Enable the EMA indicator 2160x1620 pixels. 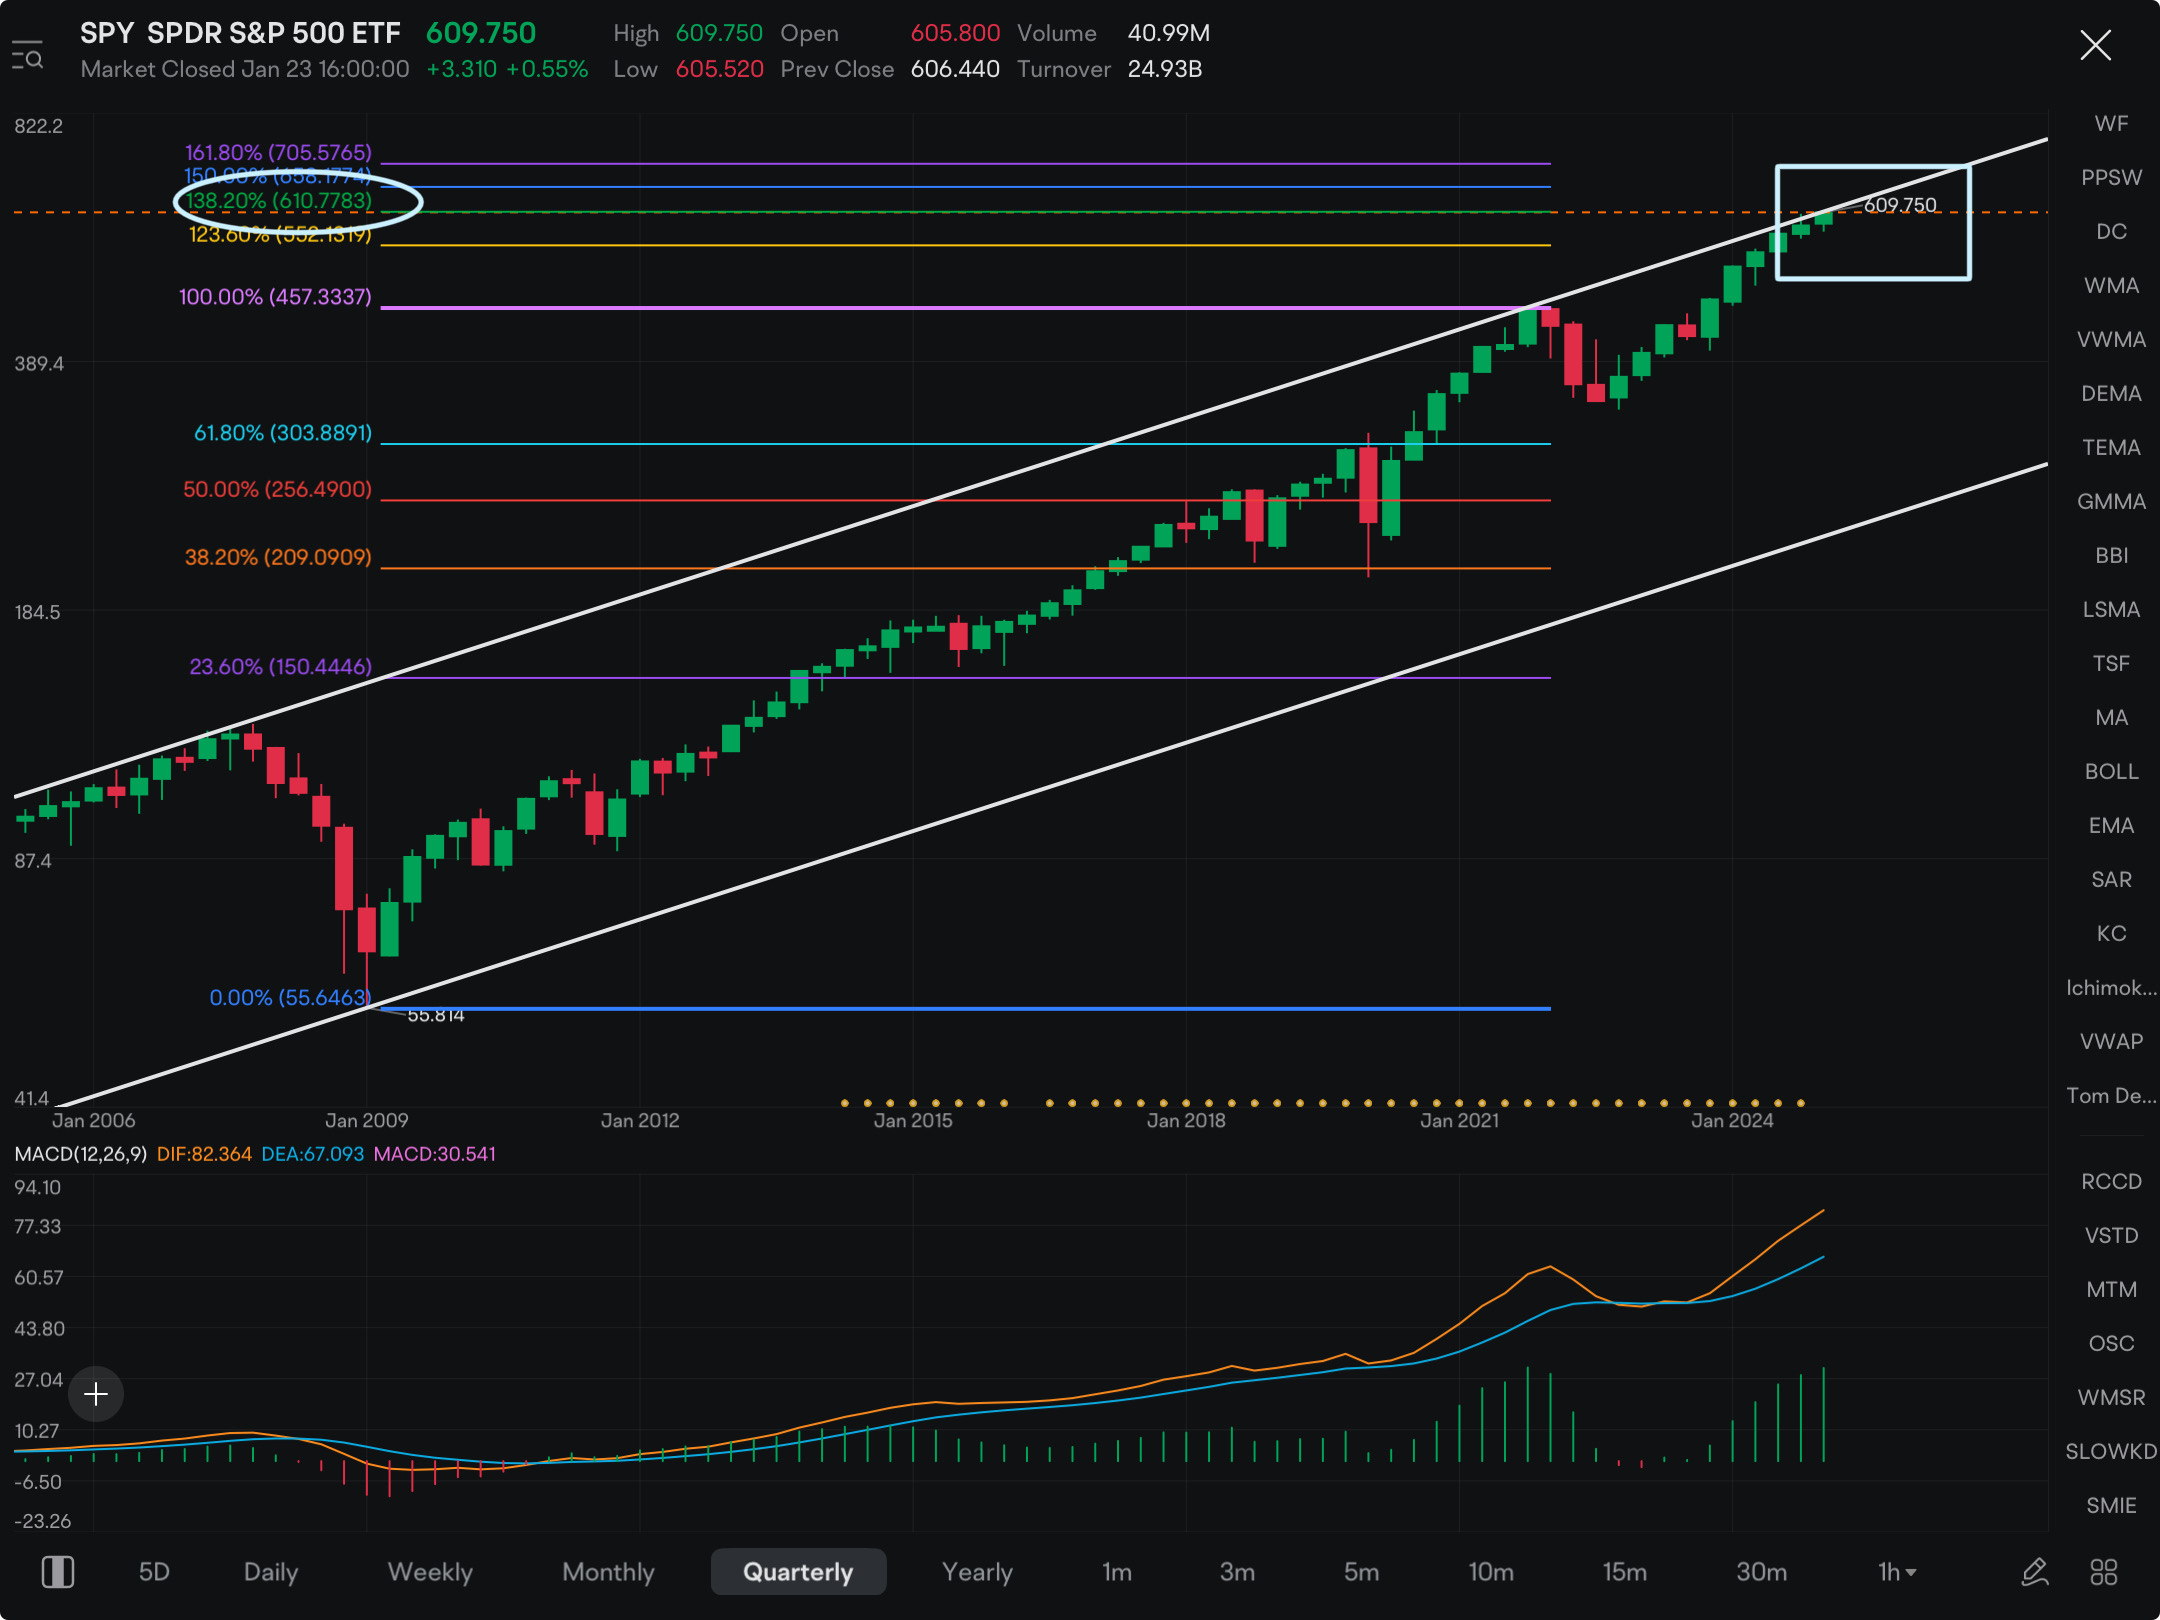tap(2111, 826)
